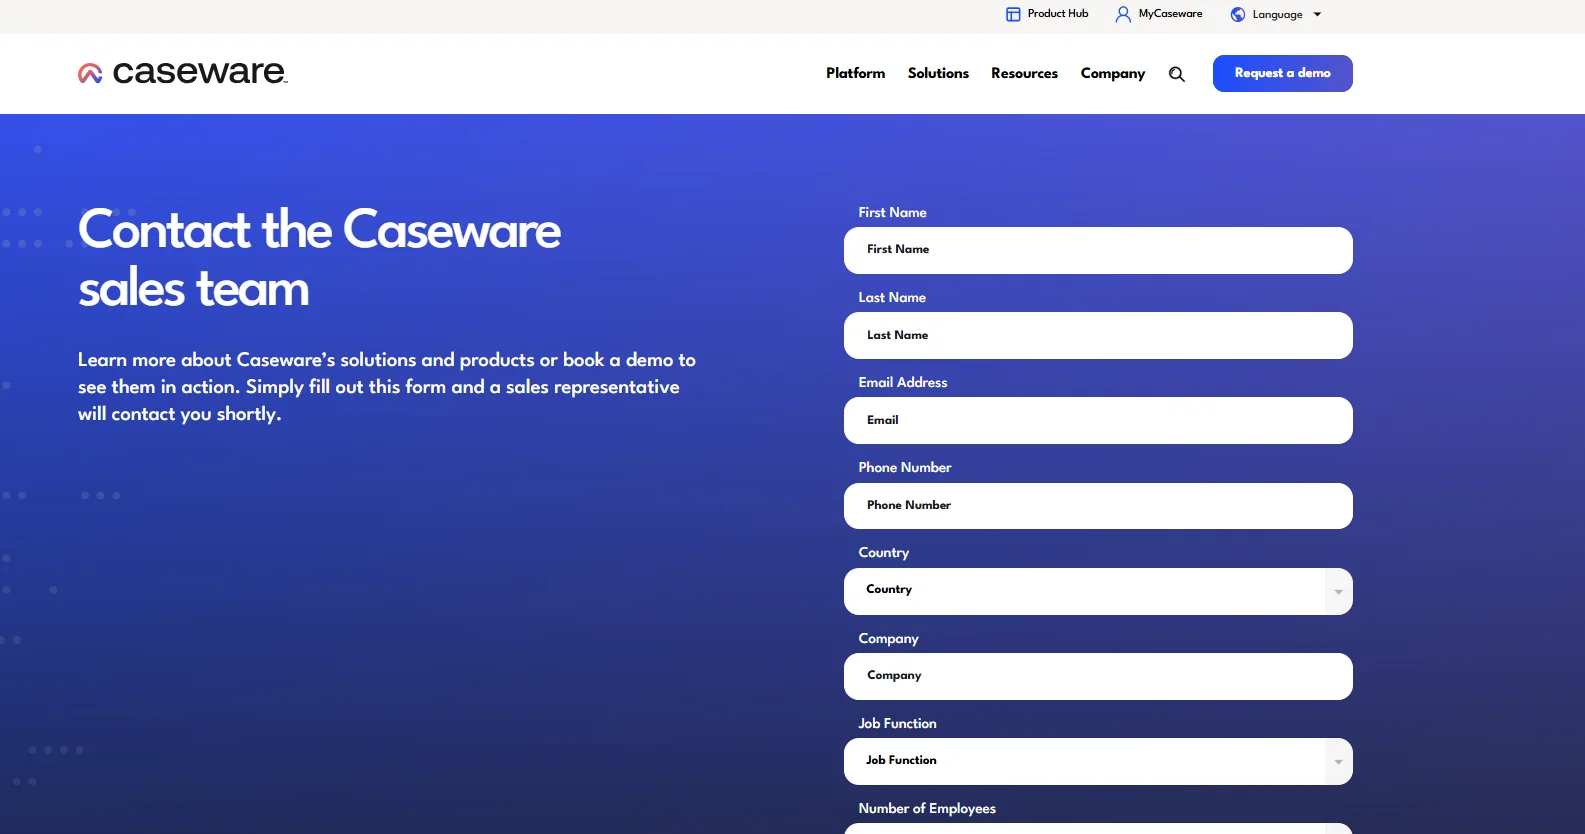Click the Caseware logo
The width and height of the screenshot is (1585, 834).
[x=183, y=72]
